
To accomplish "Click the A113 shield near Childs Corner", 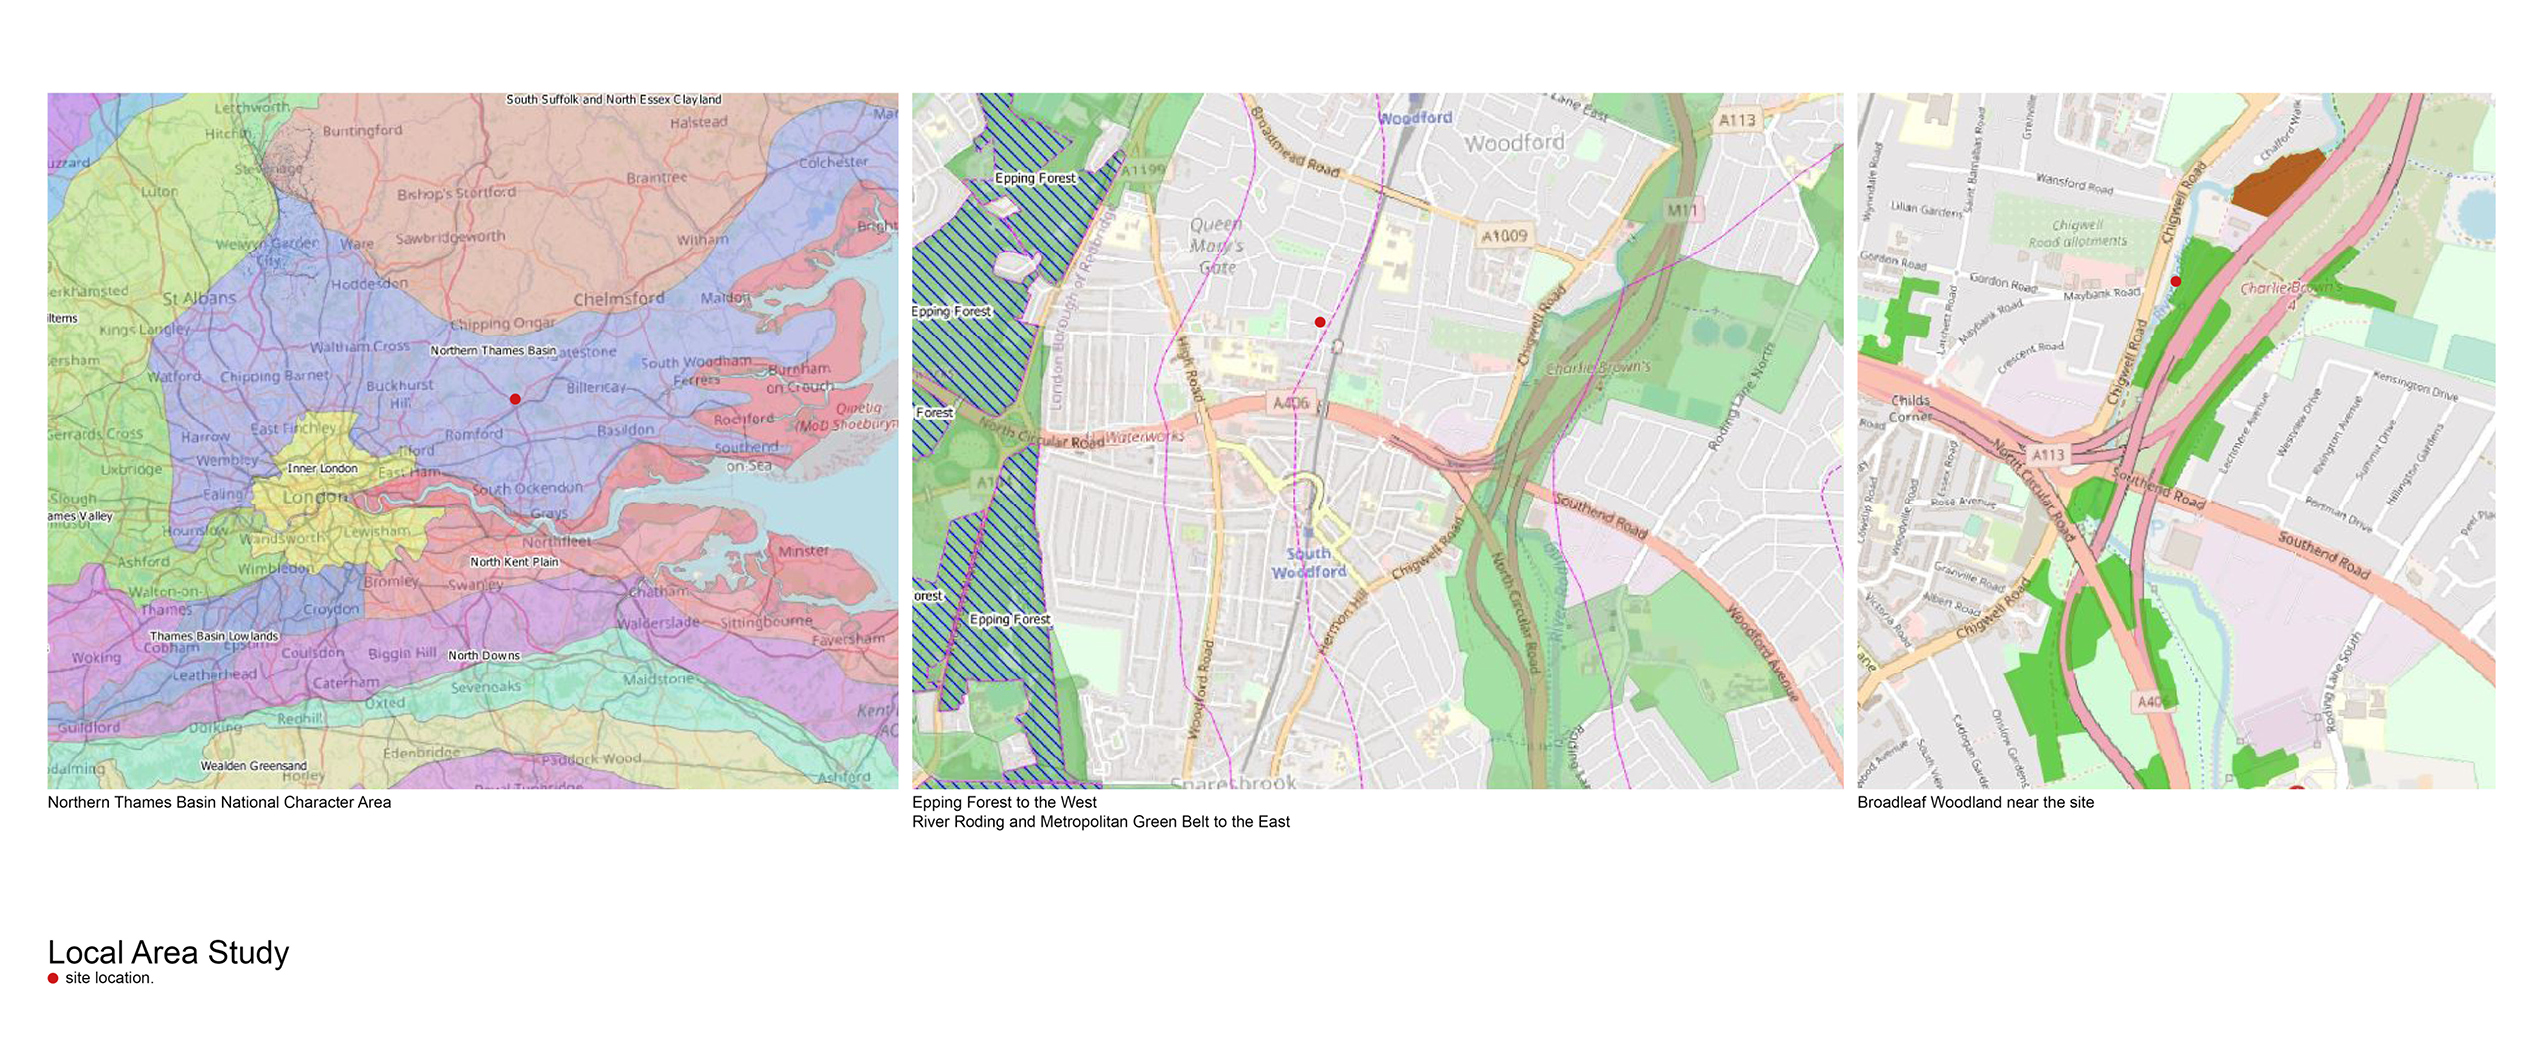I will [2048, 455].
